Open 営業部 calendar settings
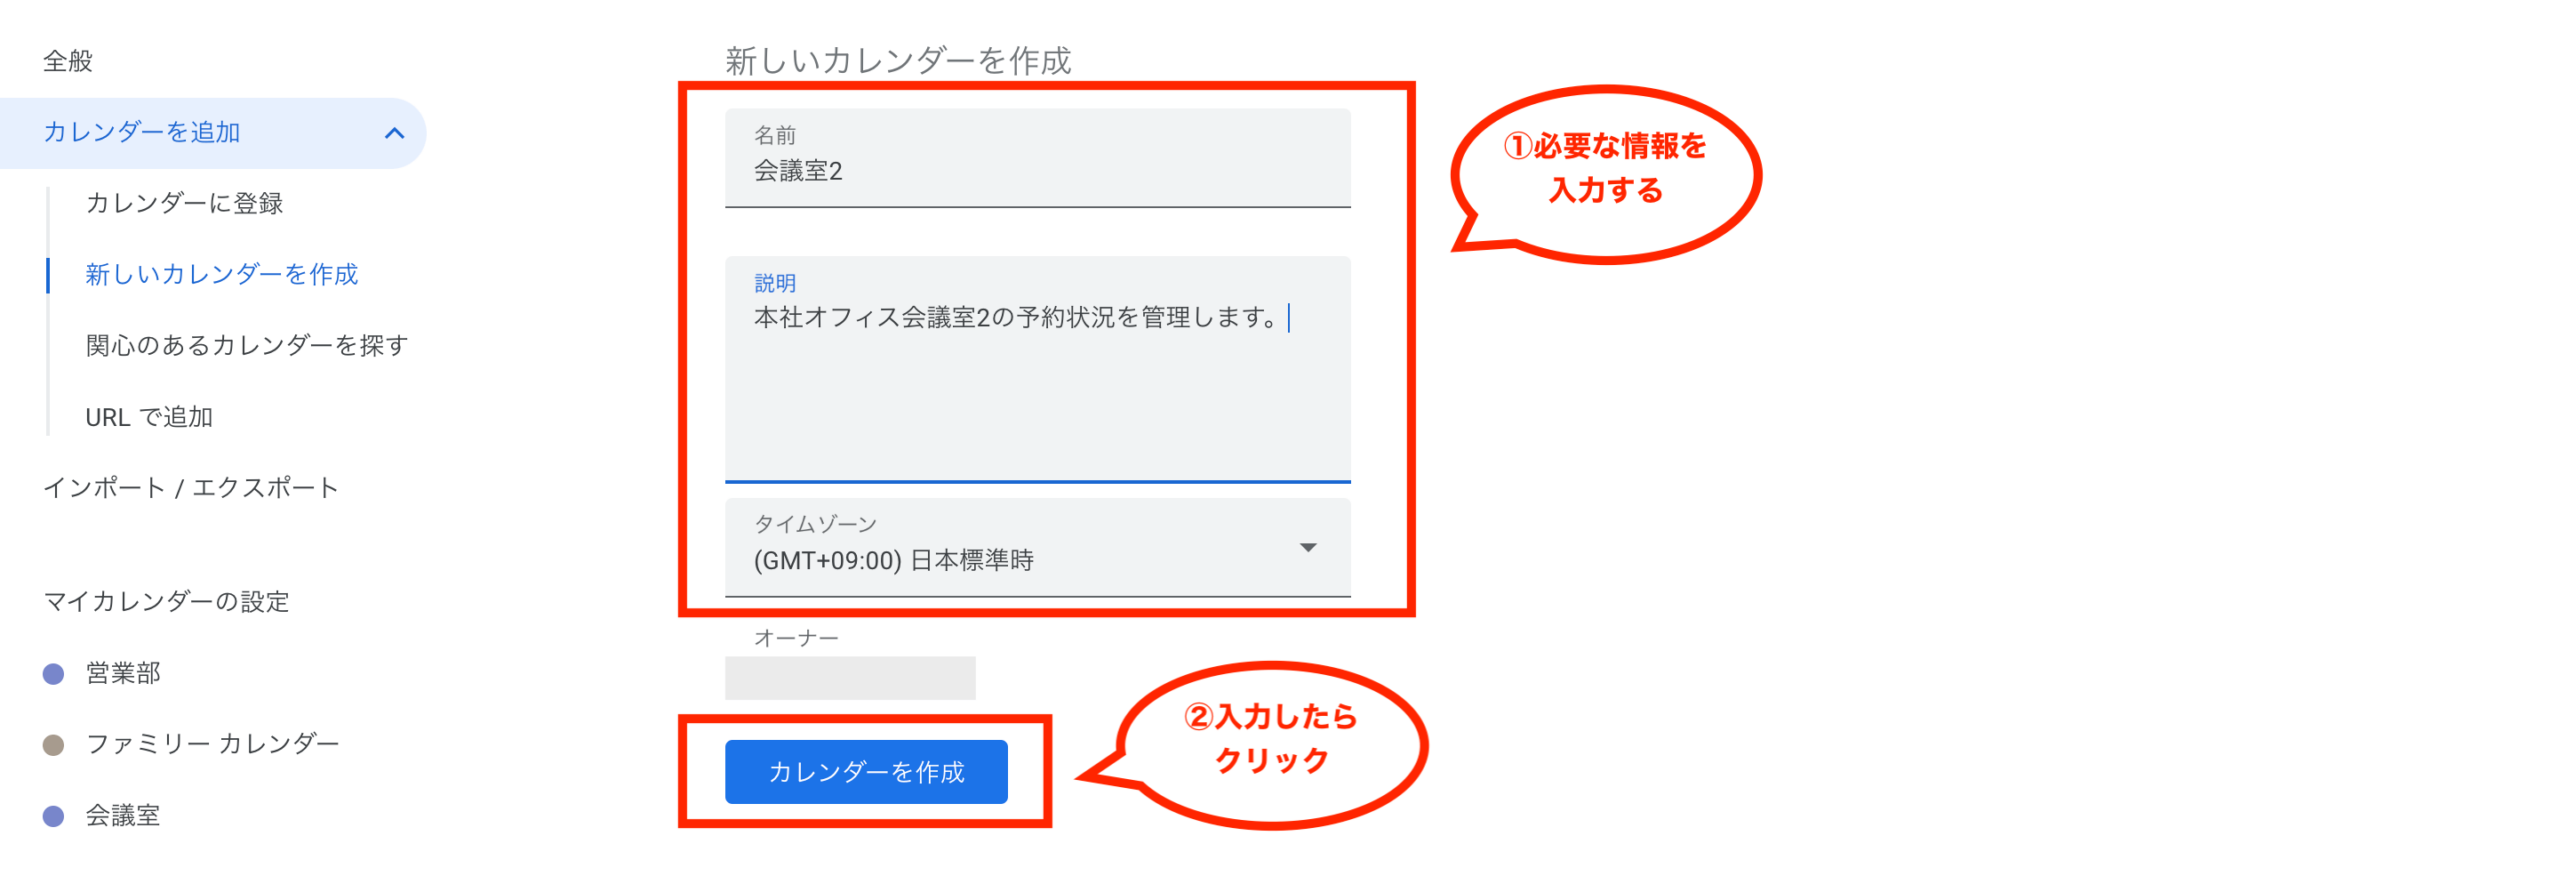Screen dimensions: 2560x884 pyautogui.click(x=123, y=673)
